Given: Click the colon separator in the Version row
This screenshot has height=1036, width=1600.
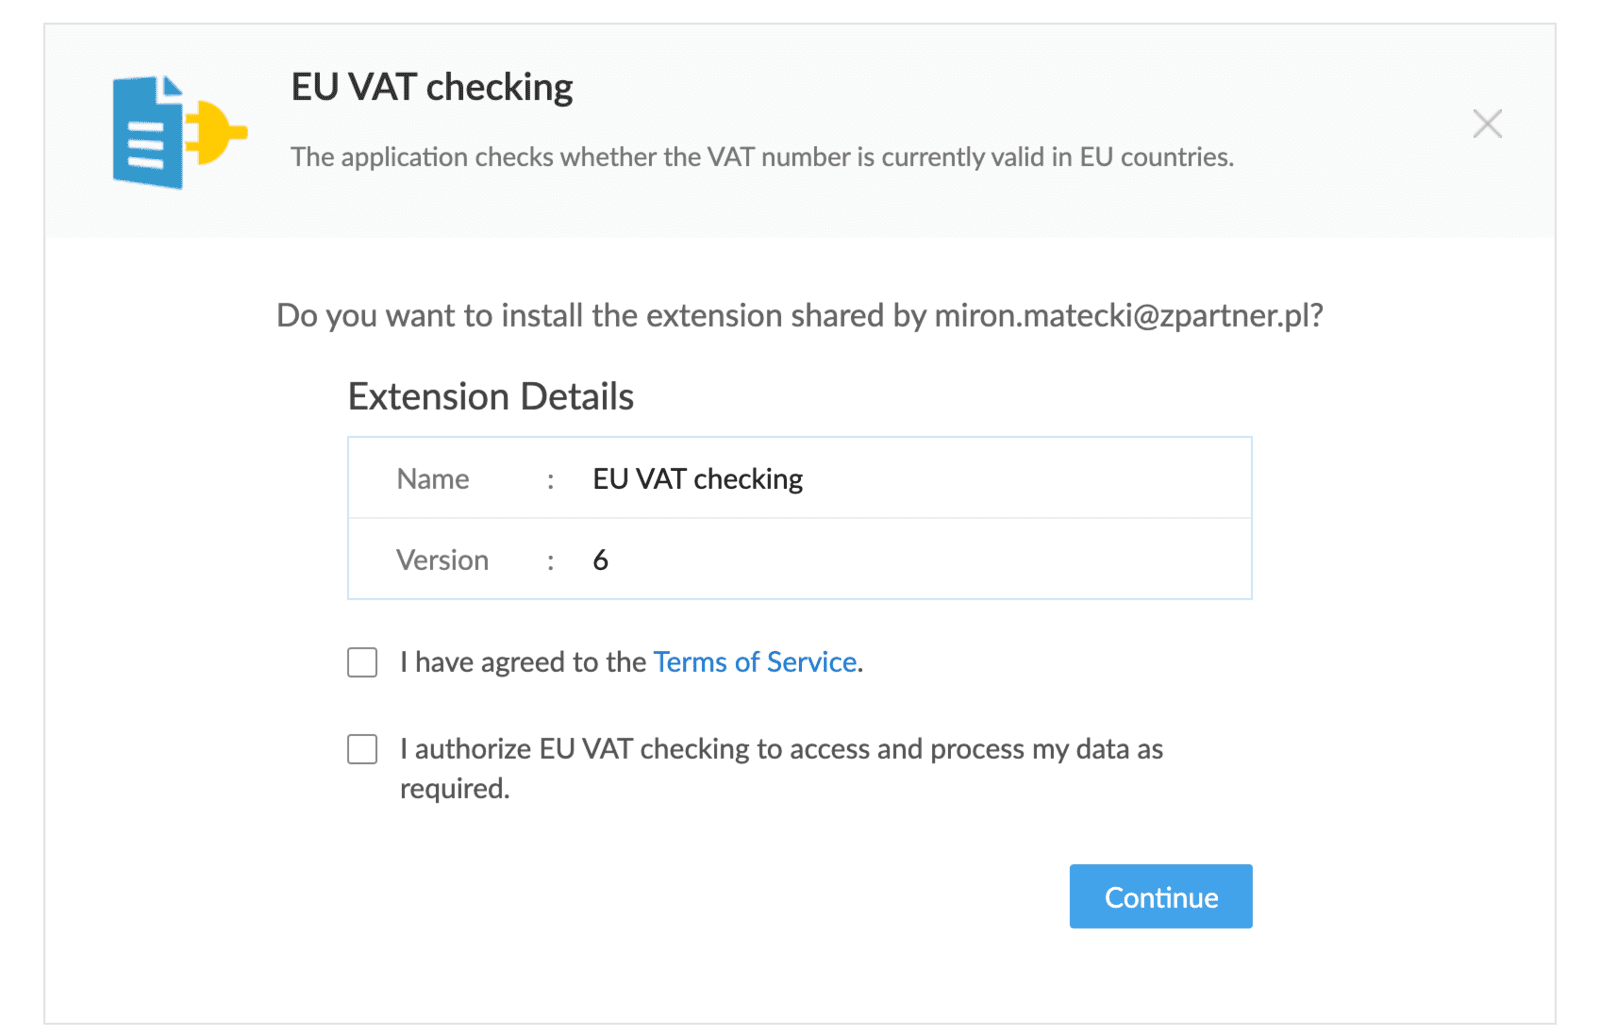Looking at the screenshot, I should [550, 561].
